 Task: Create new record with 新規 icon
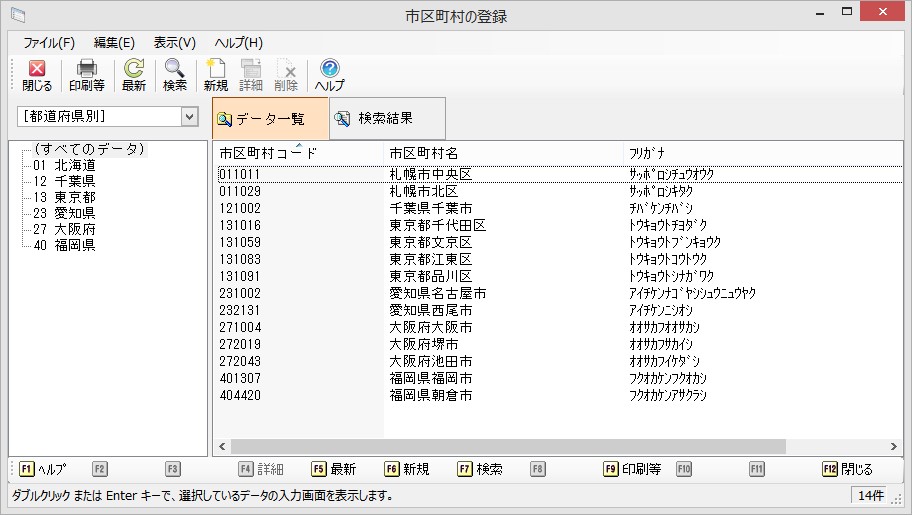click(216, 75)
